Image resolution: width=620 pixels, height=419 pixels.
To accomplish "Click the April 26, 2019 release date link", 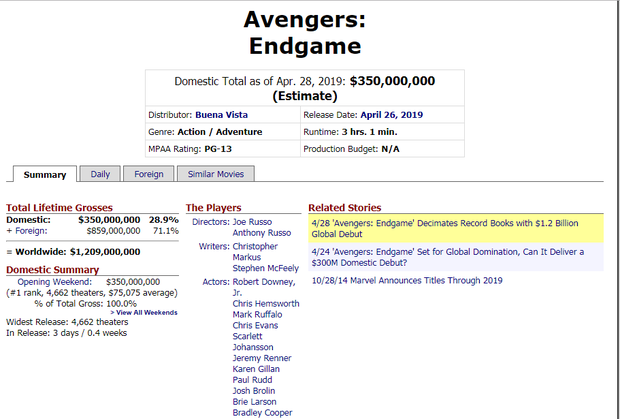I will click(391, 115).
